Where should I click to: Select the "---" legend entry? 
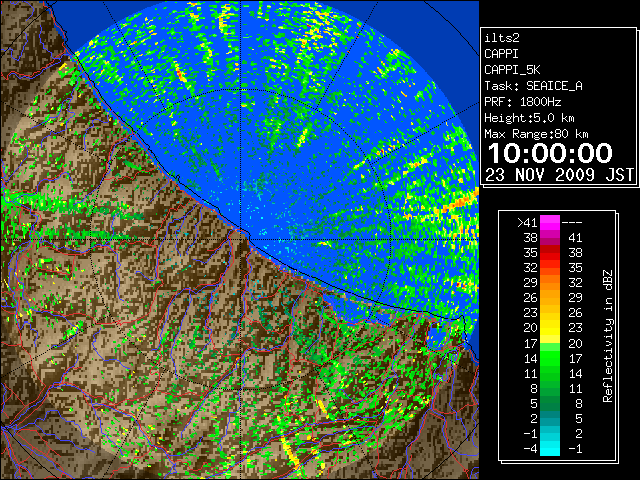tap(572, 223)
